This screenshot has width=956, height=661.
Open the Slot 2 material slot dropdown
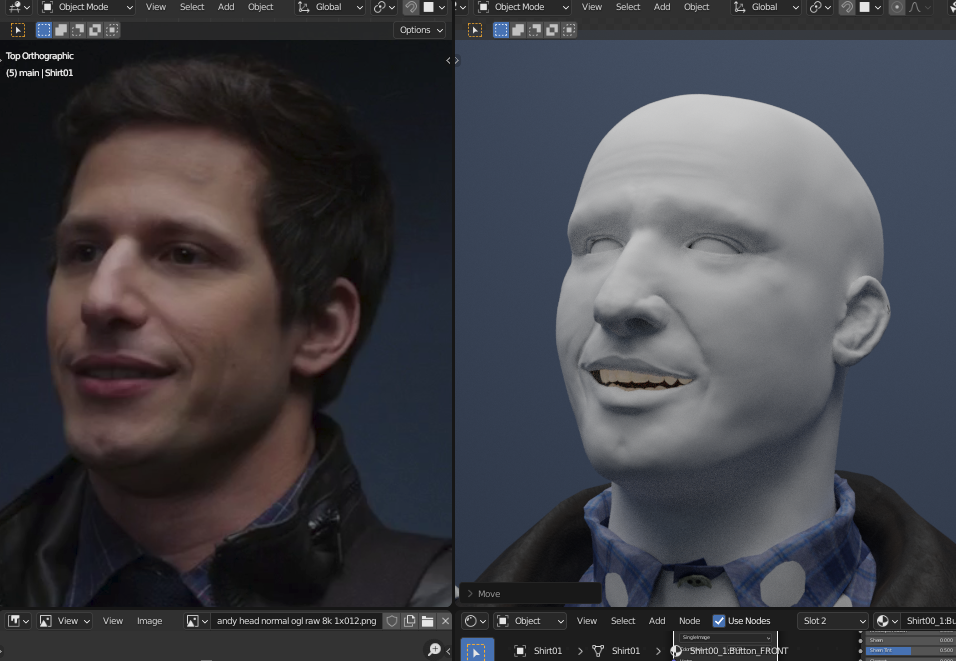[x=833, y=621]
